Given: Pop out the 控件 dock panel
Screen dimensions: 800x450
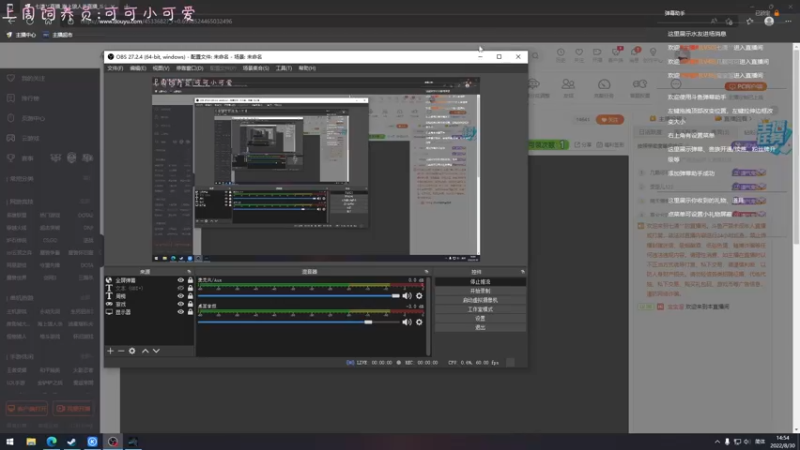Looking at the screenshot, I should point(522,272).
